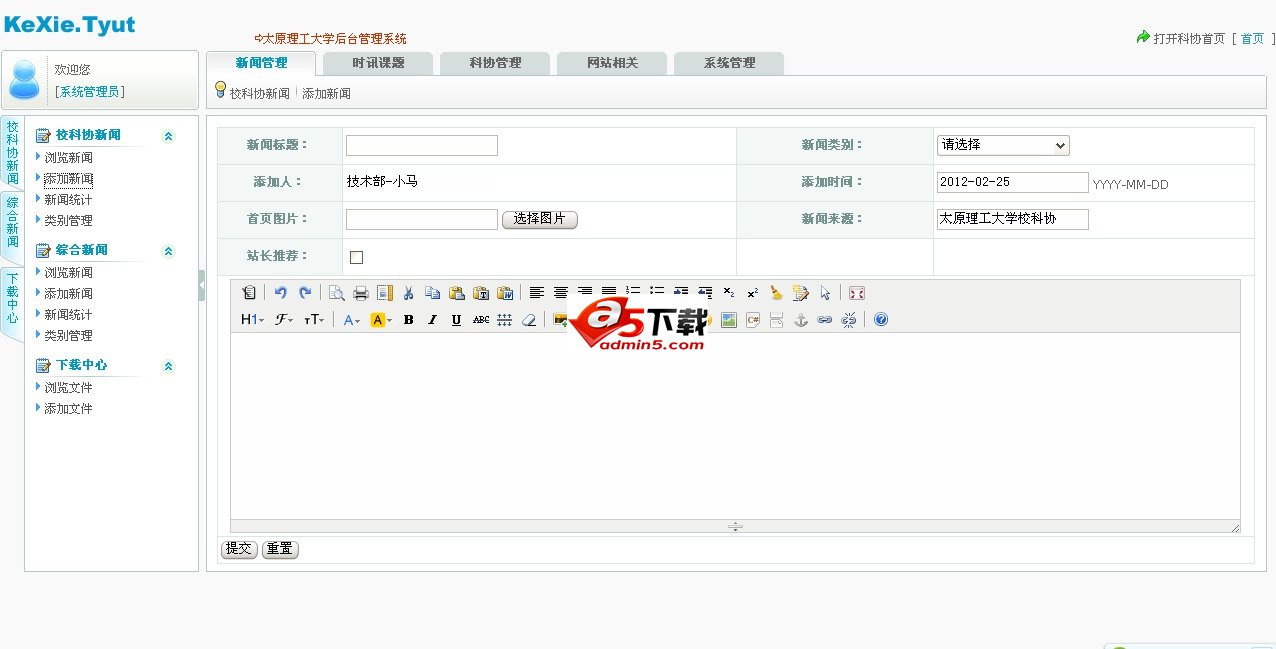Toggle italic formatting

[x=432, y=320]
